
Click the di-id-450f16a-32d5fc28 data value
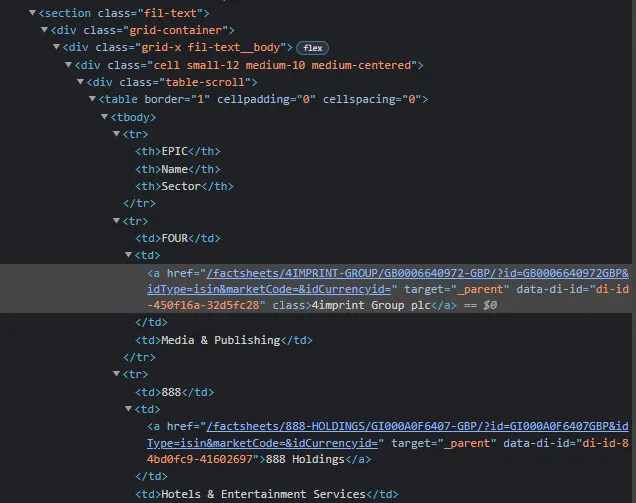pos(388,297)
